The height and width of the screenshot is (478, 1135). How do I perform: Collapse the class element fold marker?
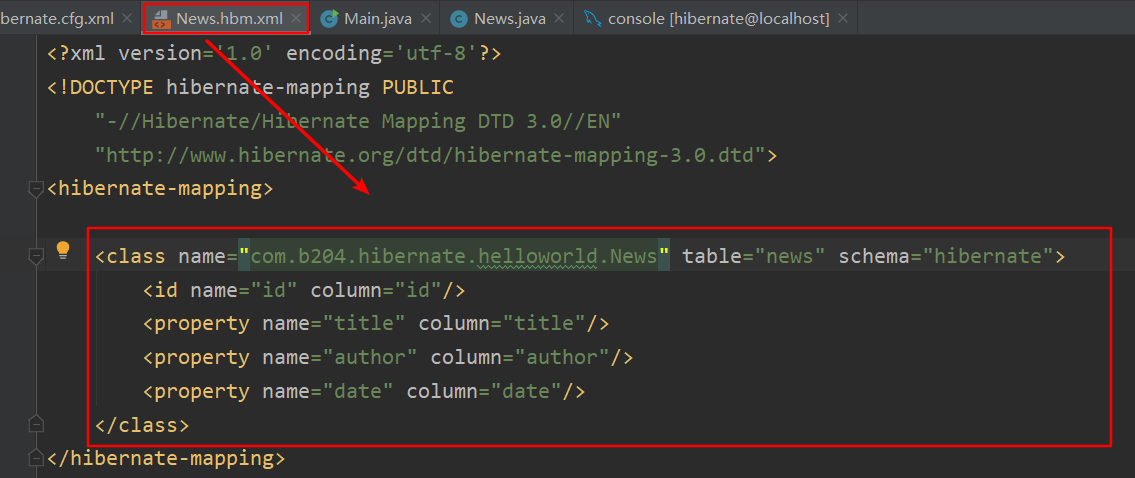coord(35,256)
